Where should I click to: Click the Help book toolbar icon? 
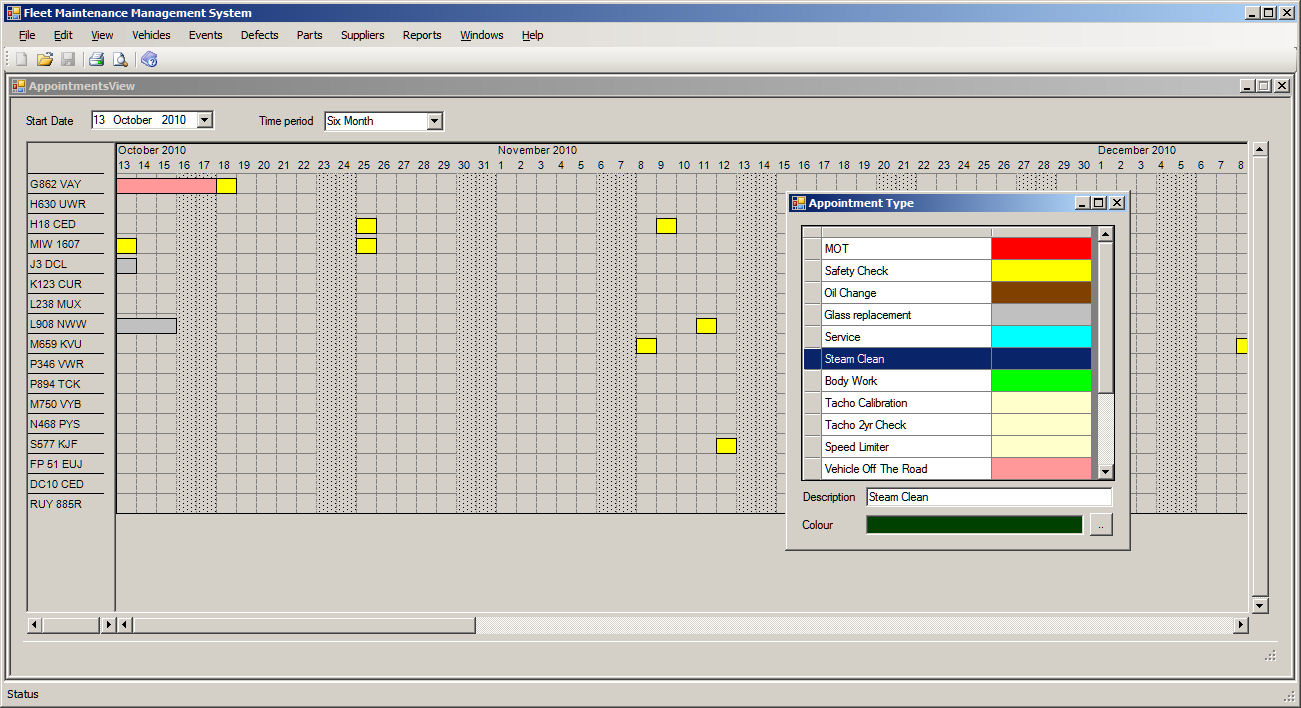tap(149, 60)
